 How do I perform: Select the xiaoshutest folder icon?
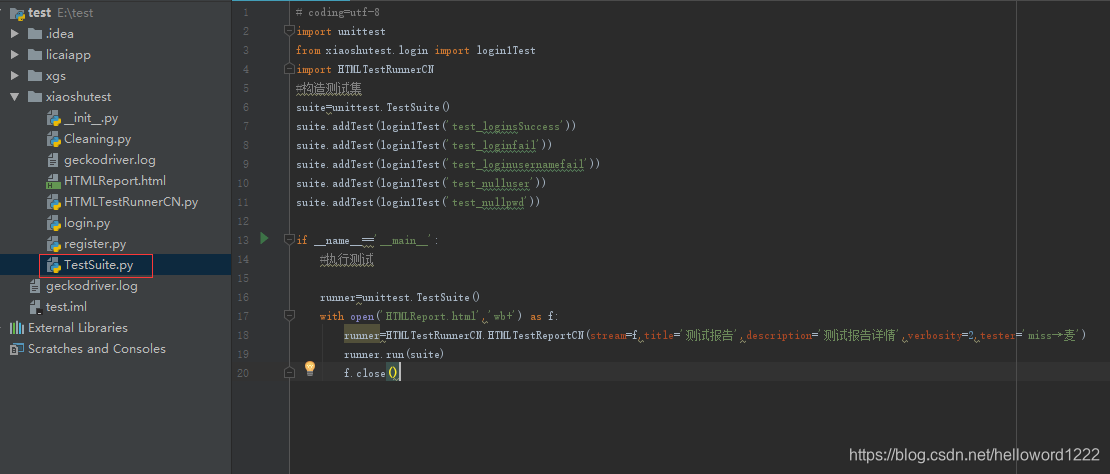tap(35, 97)
